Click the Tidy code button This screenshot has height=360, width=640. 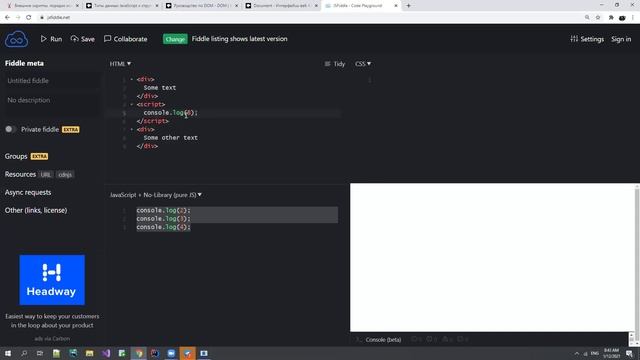[335, 64]
